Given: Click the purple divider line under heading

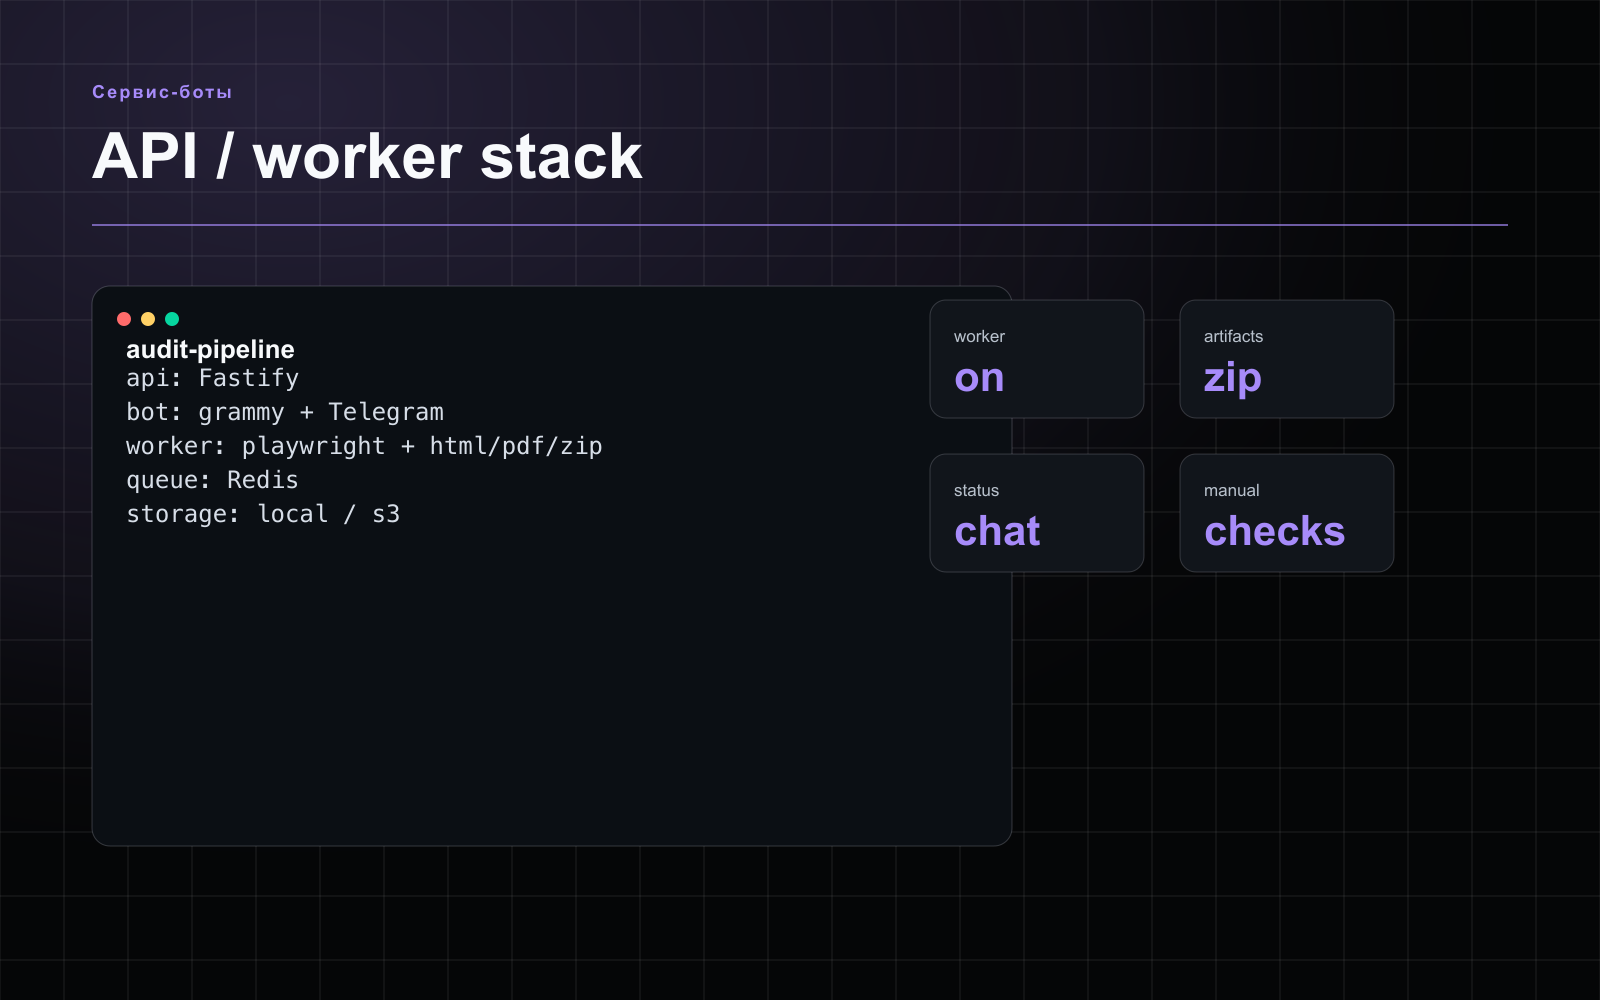Looking at the screenshot, I should [x=800, y=225].
